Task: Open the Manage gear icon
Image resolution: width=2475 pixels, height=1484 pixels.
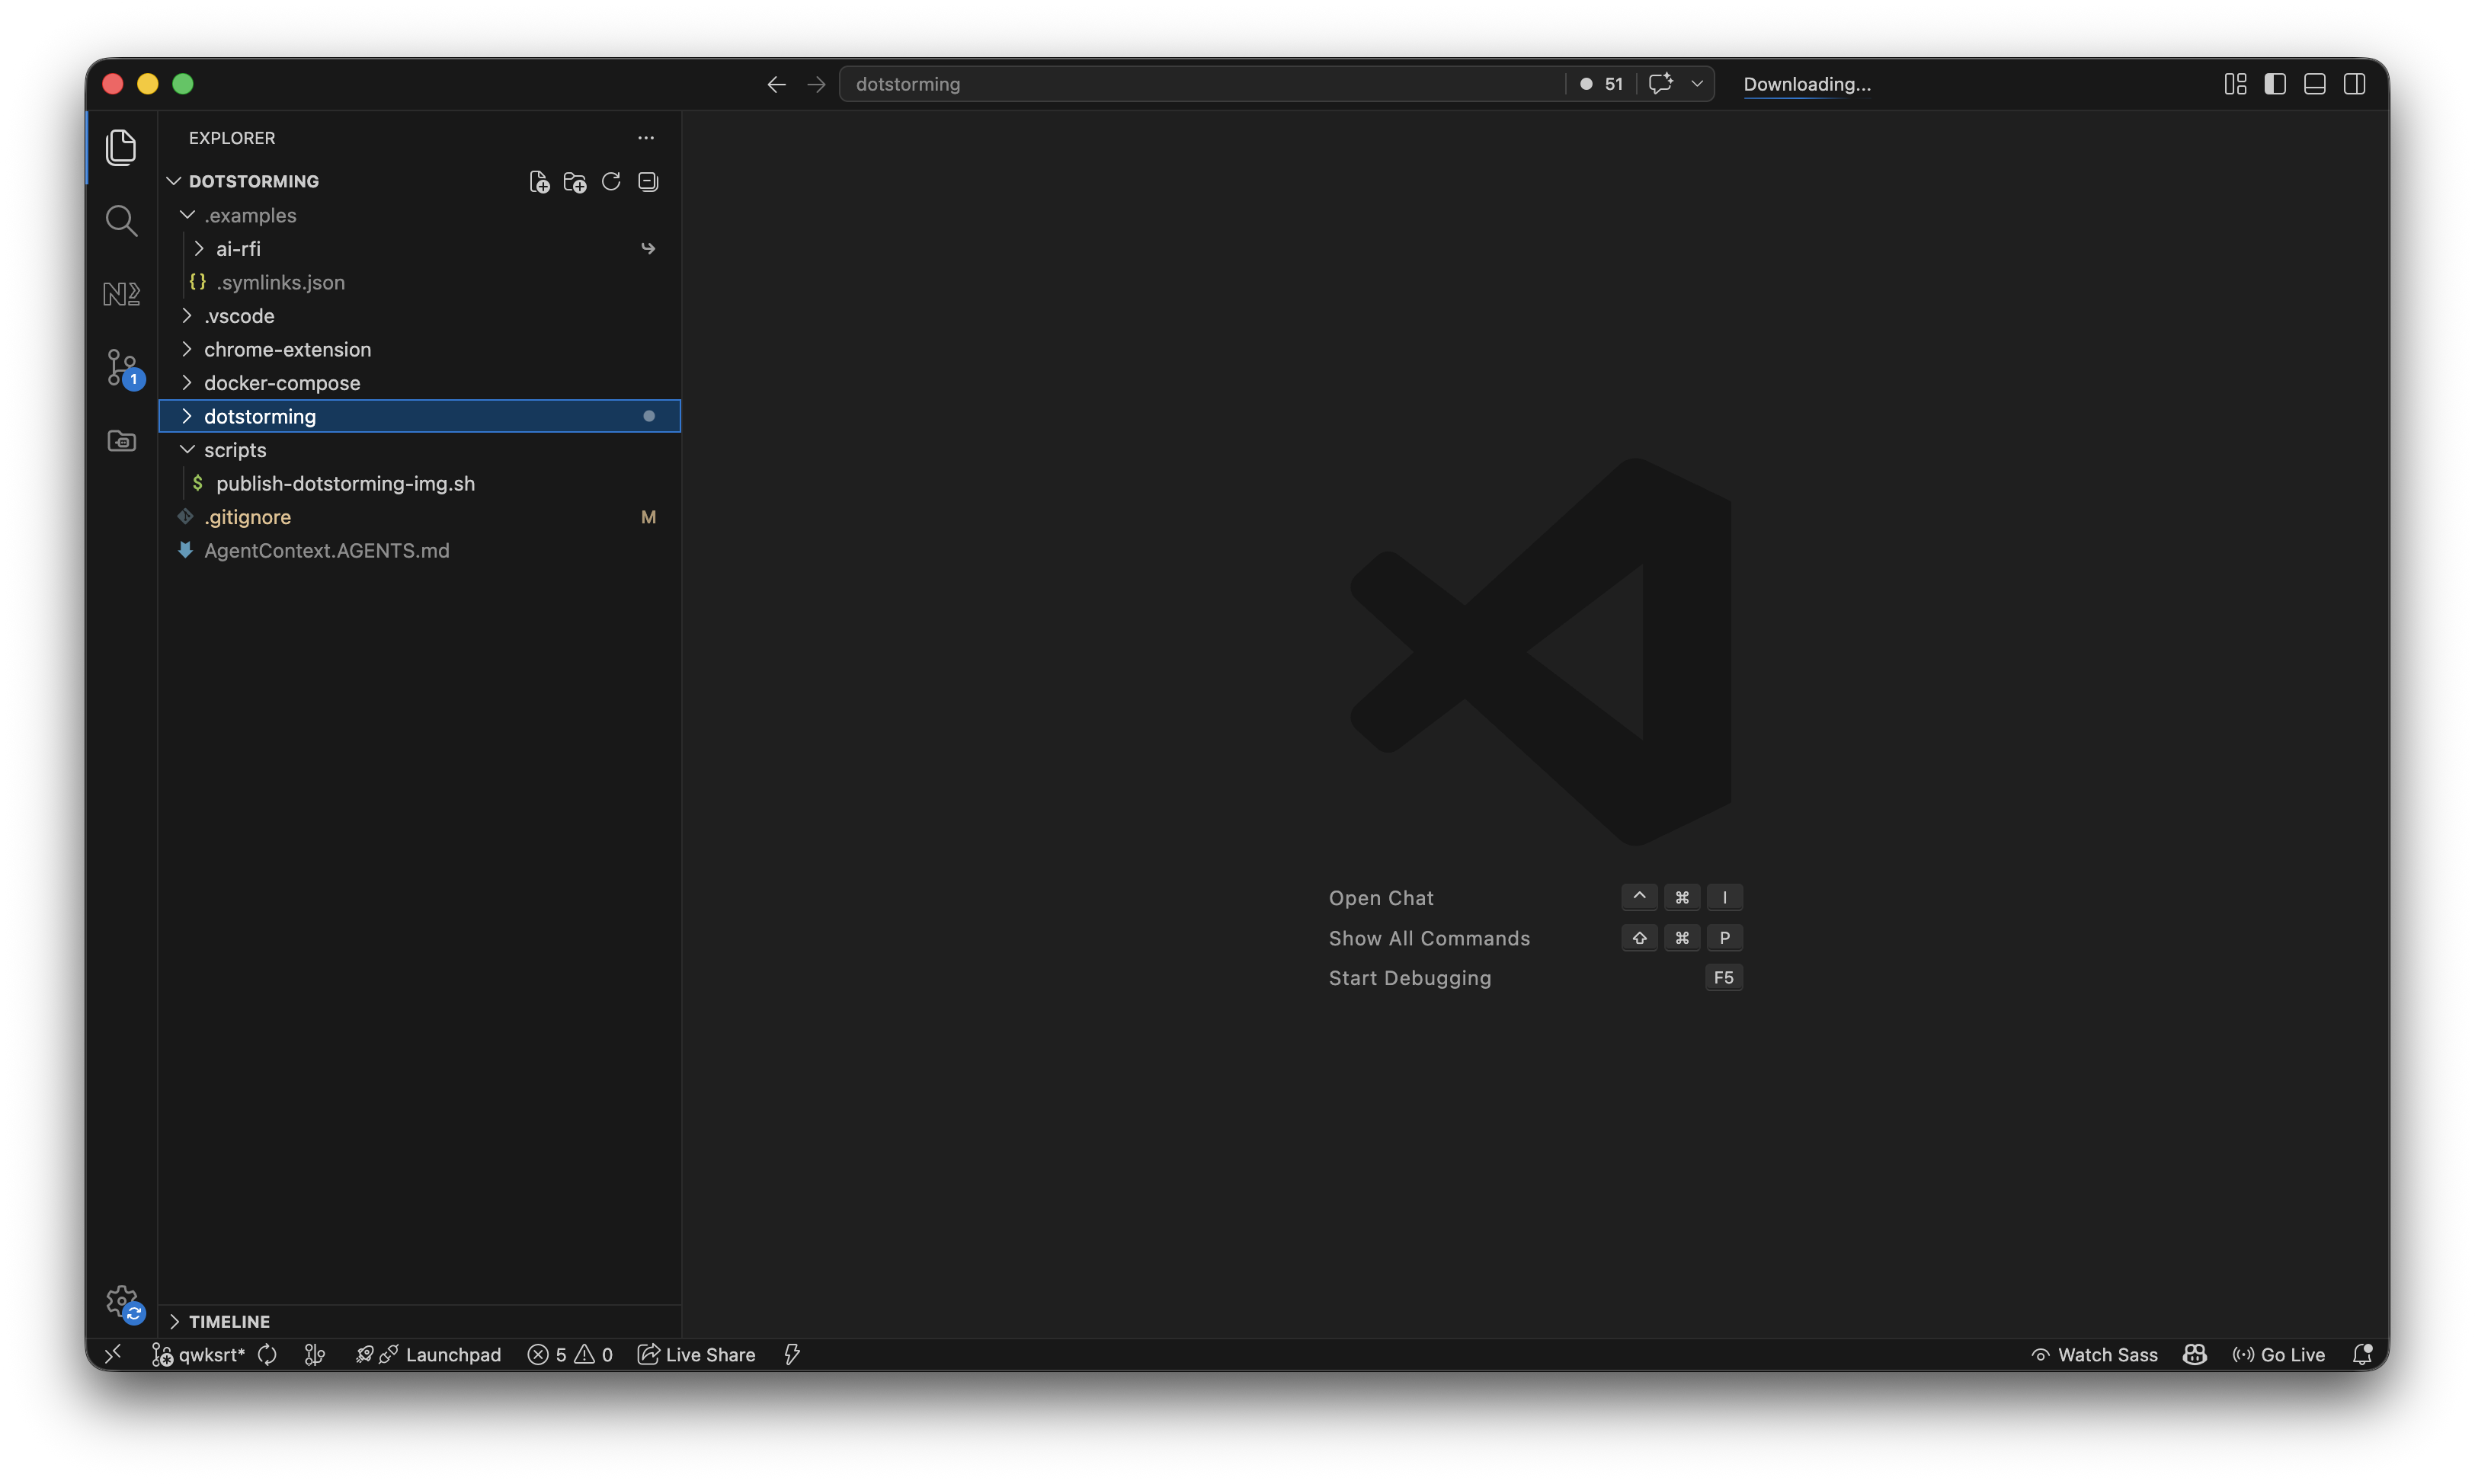Action: pos(122,1301)
